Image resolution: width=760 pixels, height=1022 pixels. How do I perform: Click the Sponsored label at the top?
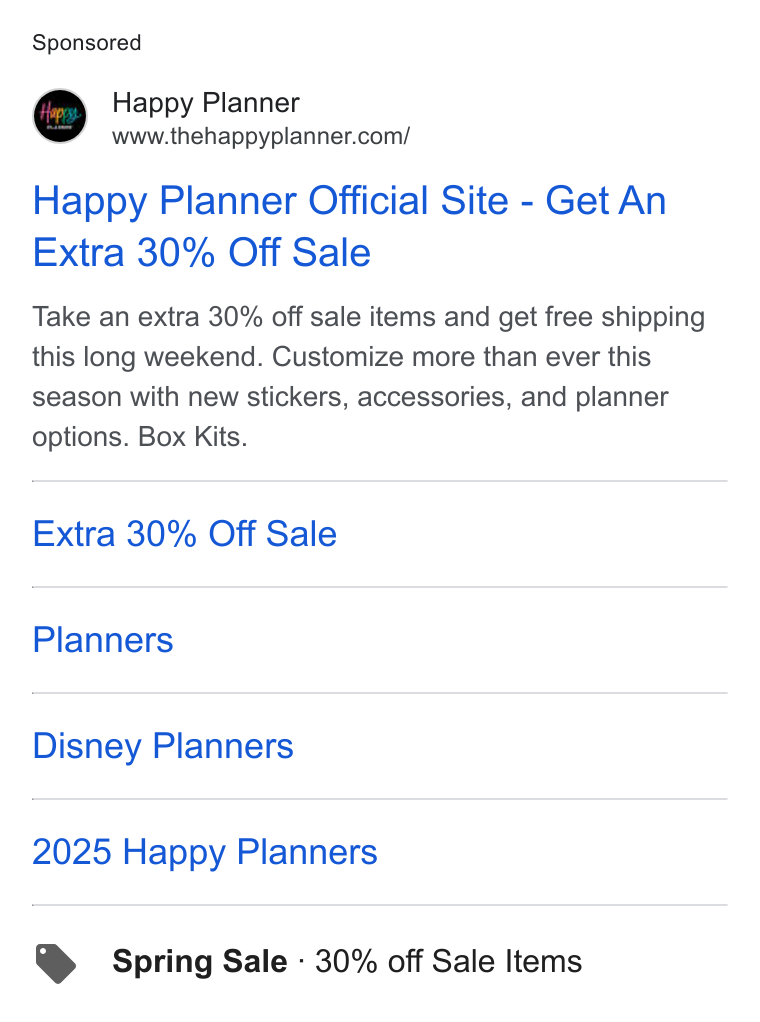tap(87, 43)
